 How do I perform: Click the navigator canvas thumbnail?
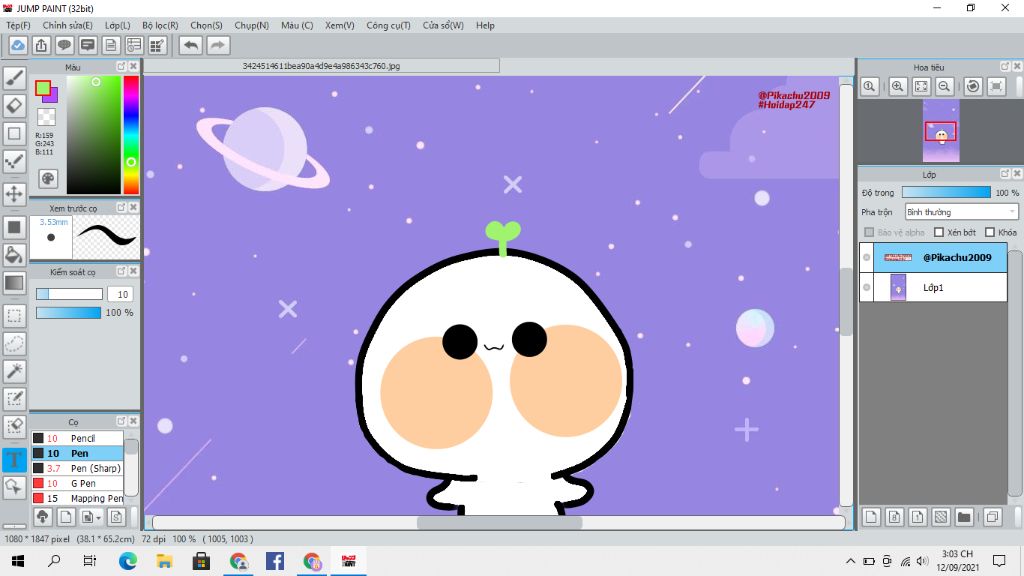point(941,131)
